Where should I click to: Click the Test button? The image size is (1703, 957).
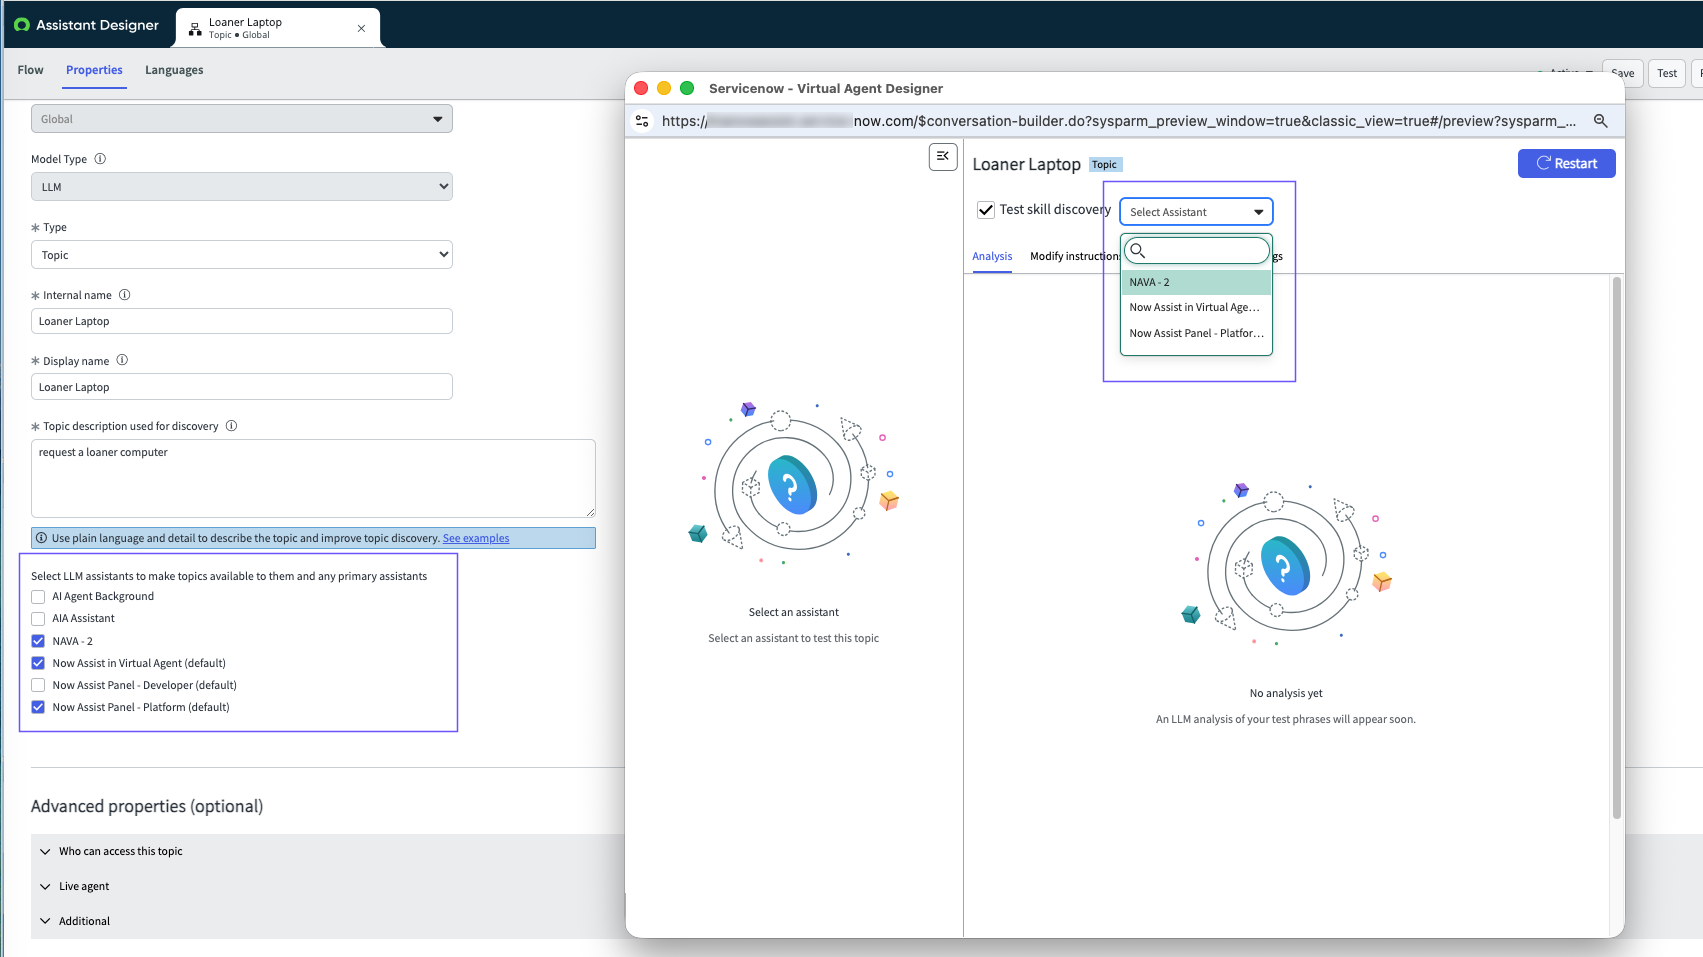pos(1667,73)
